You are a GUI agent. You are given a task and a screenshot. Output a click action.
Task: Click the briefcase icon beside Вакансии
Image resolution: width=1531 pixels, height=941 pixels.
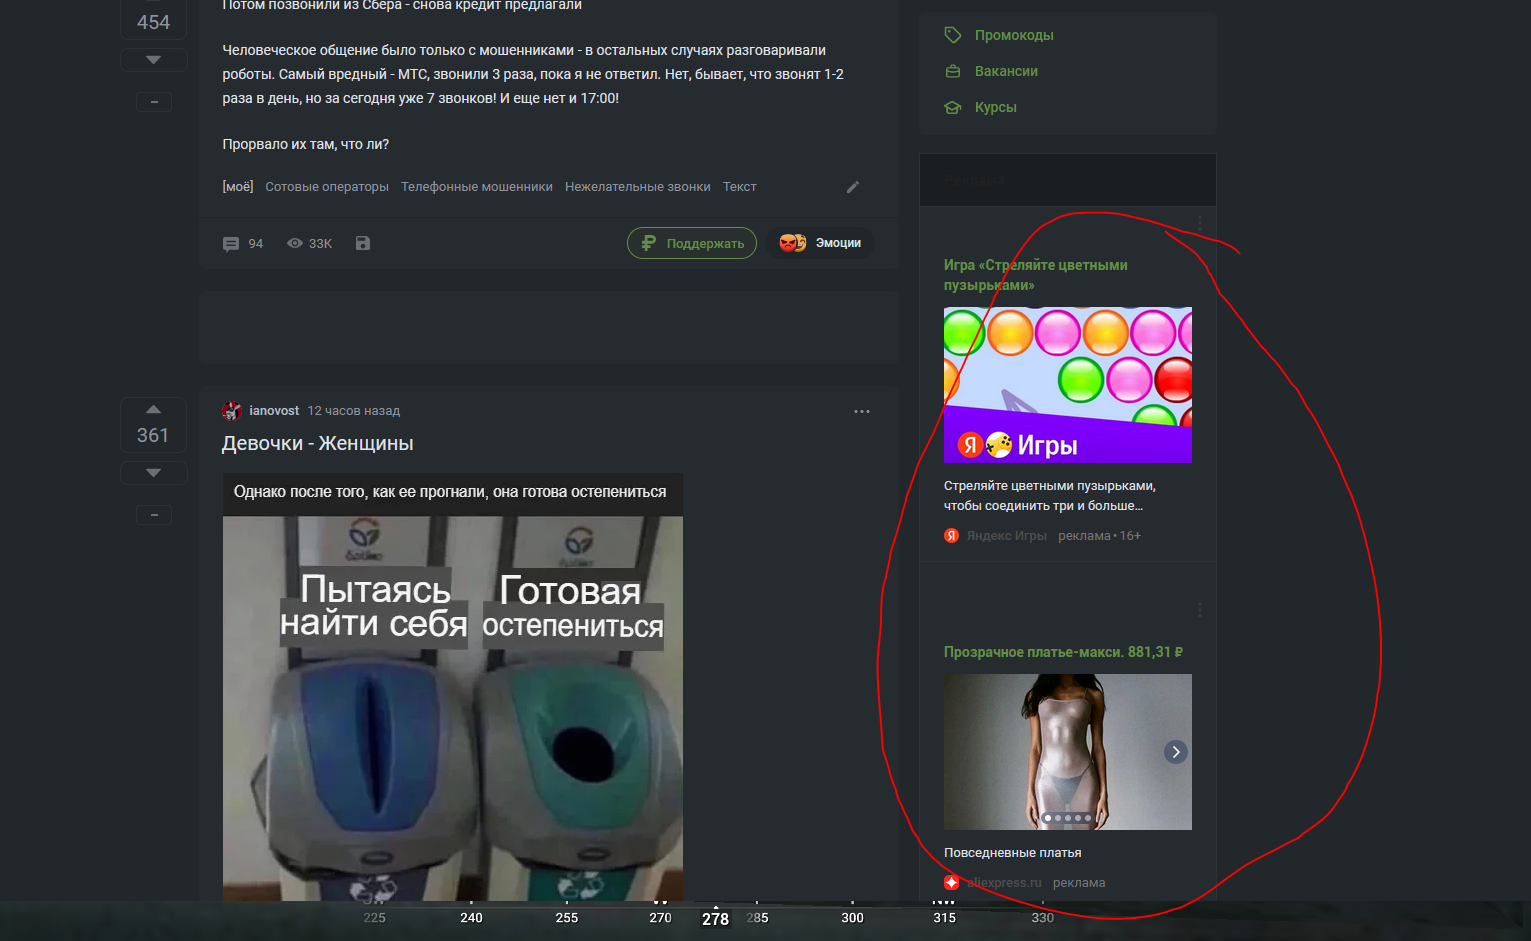(x=952, y=70)
